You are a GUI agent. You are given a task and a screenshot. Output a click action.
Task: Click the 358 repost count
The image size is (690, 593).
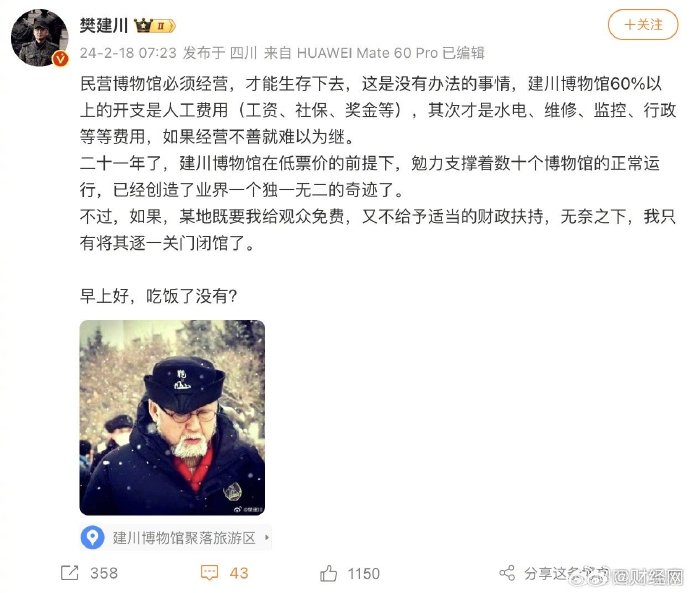104,573
